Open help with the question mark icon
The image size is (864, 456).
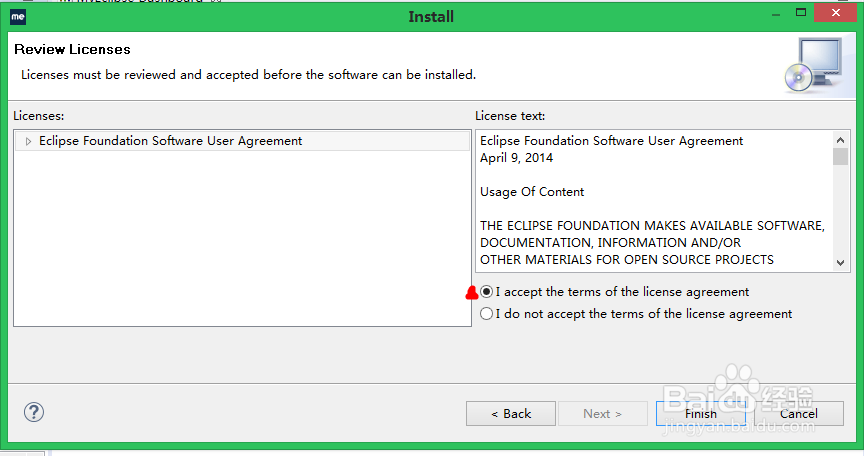(34, 412)
